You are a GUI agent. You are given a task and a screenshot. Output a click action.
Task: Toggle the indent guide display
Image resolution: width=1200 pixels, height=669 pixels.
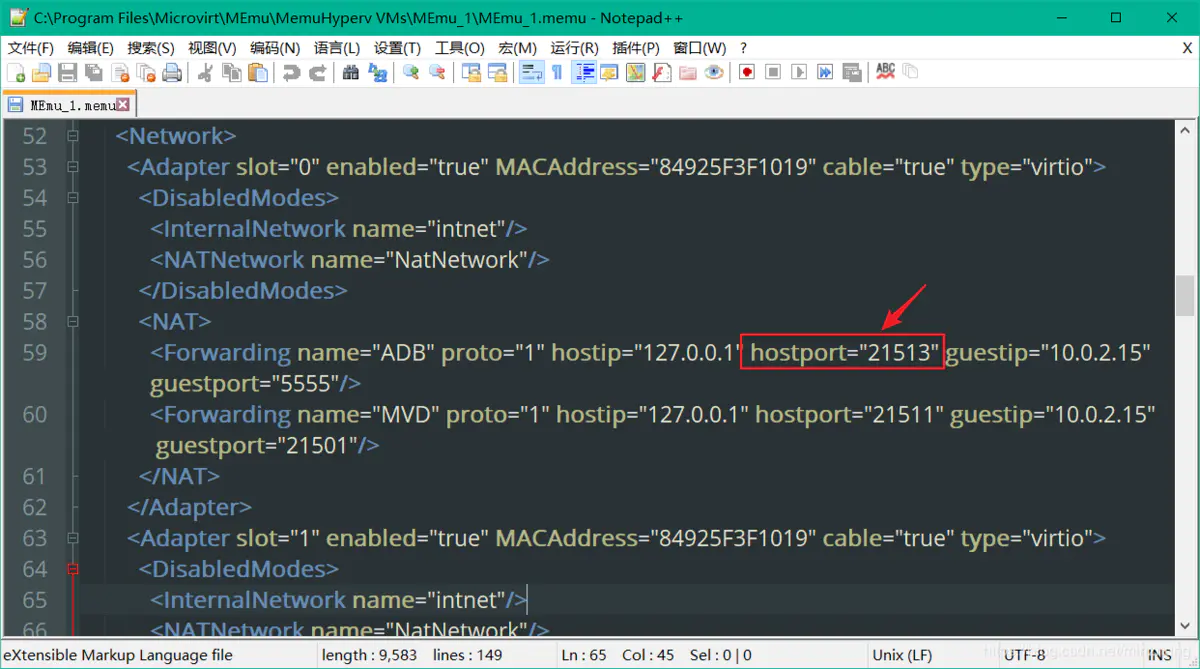click(584, 72)
